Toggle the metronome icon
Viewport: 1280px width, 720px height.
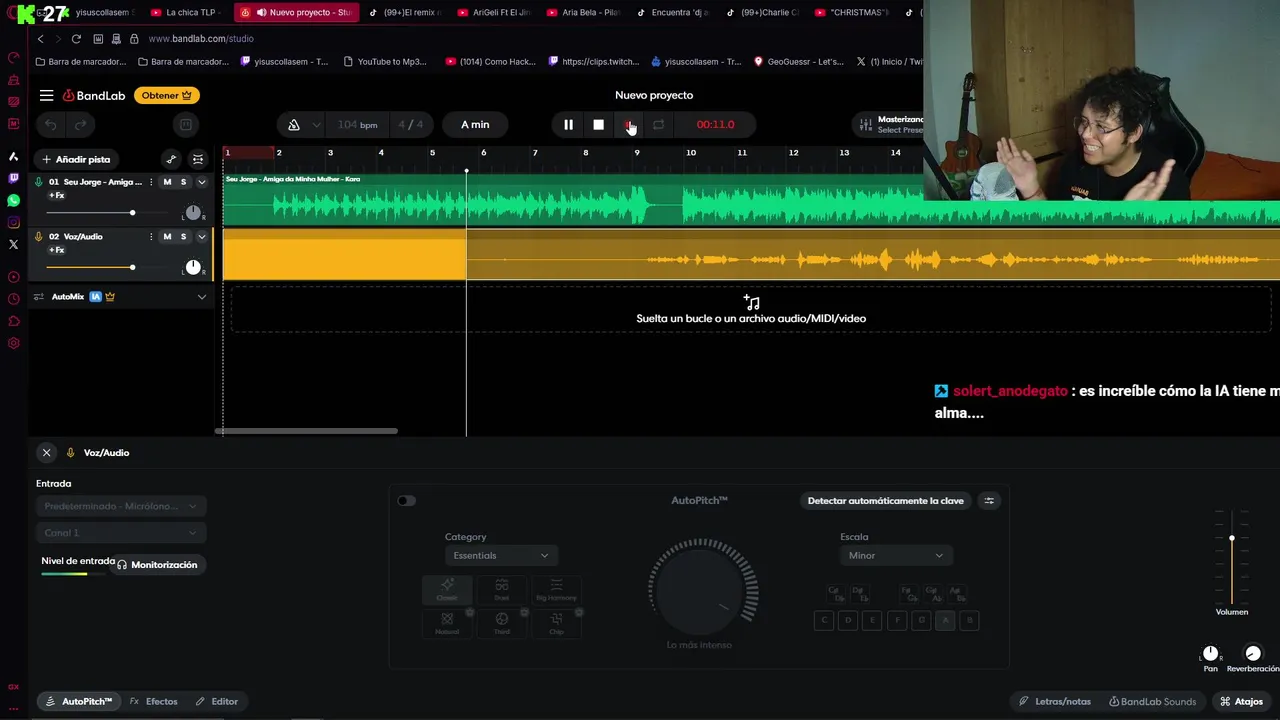(x=294, y=125)
